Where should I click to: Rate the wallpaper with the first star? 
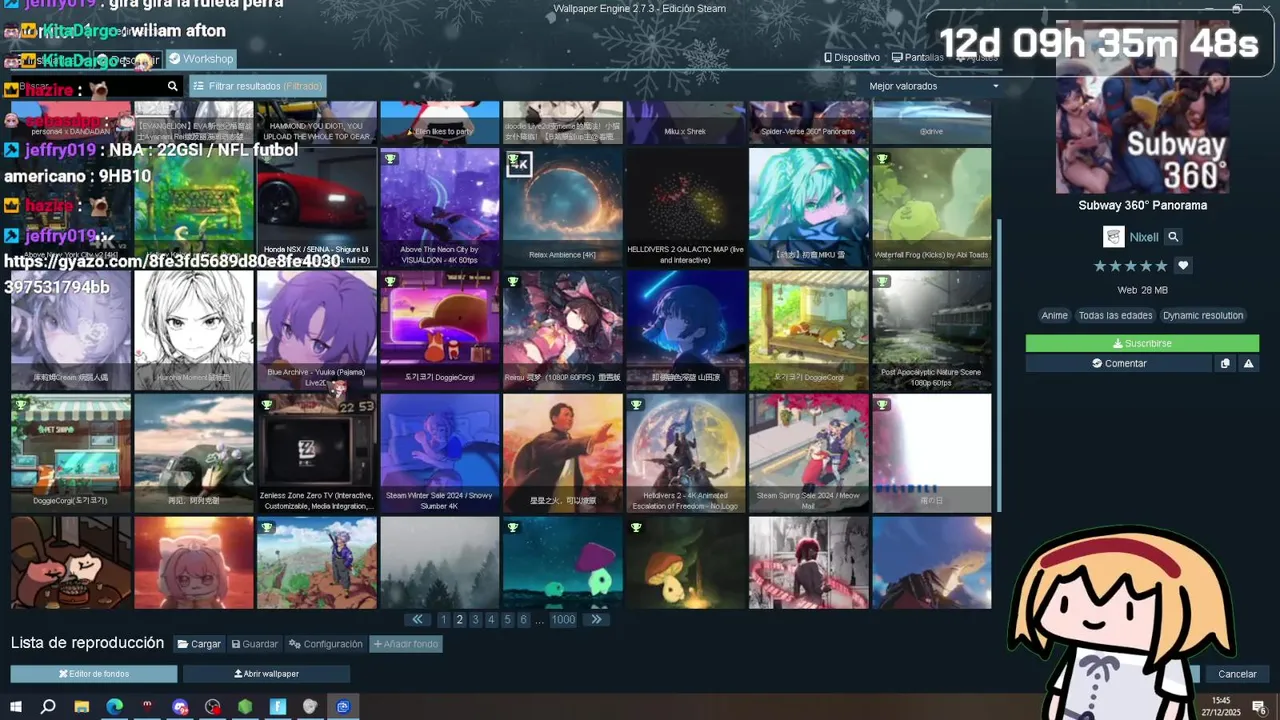pyautogui.click(x=1100, y=266)
